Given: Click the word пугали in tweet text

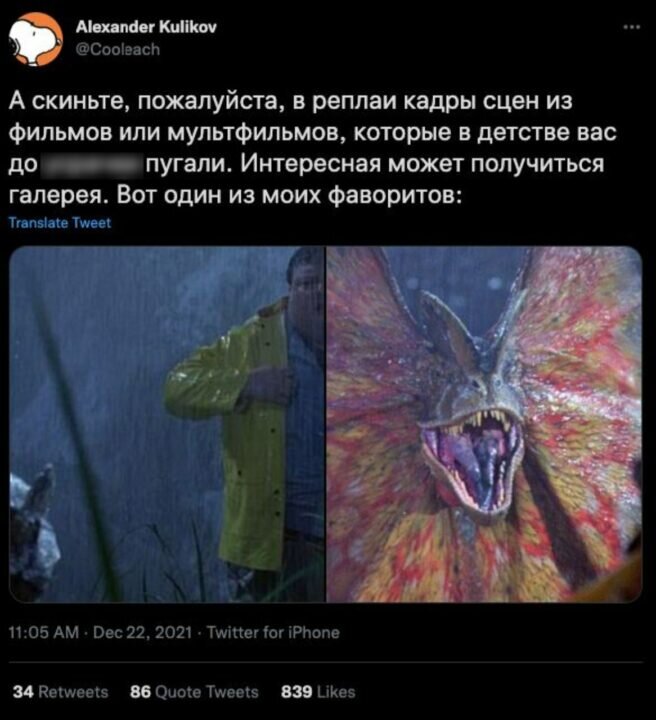Looking at the screenshot, I should pos(188,165).
